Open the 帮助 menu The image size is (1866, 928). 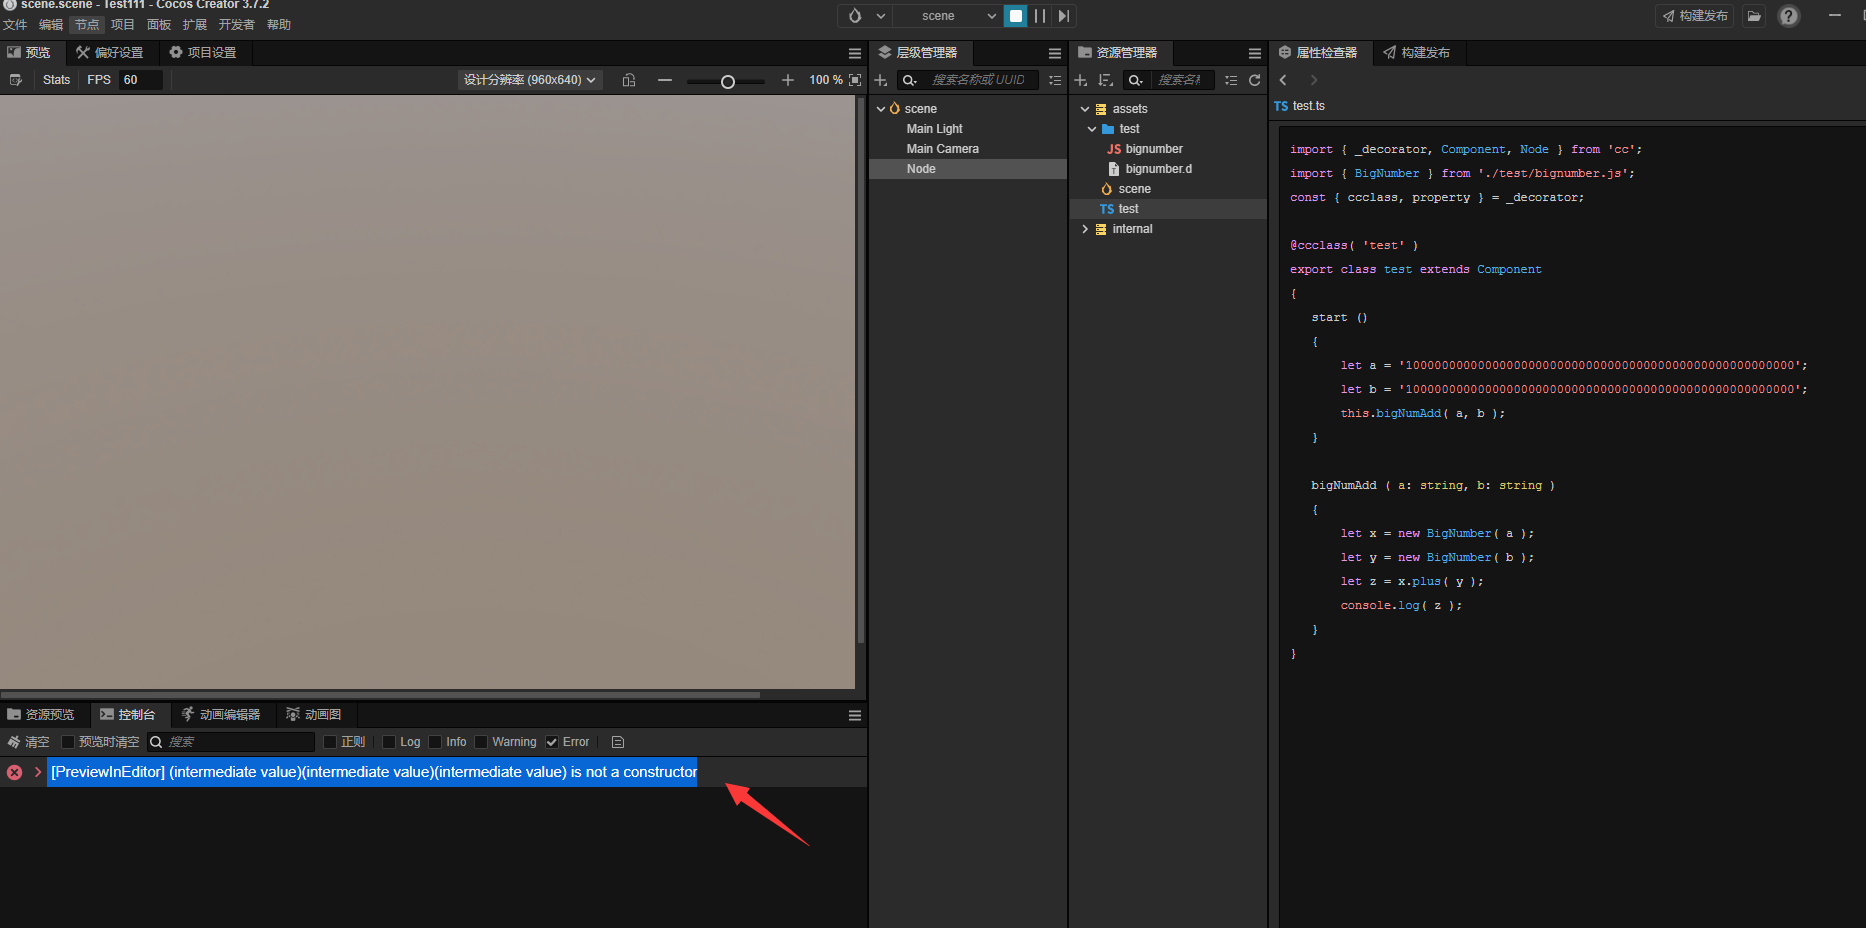[279, 25]
